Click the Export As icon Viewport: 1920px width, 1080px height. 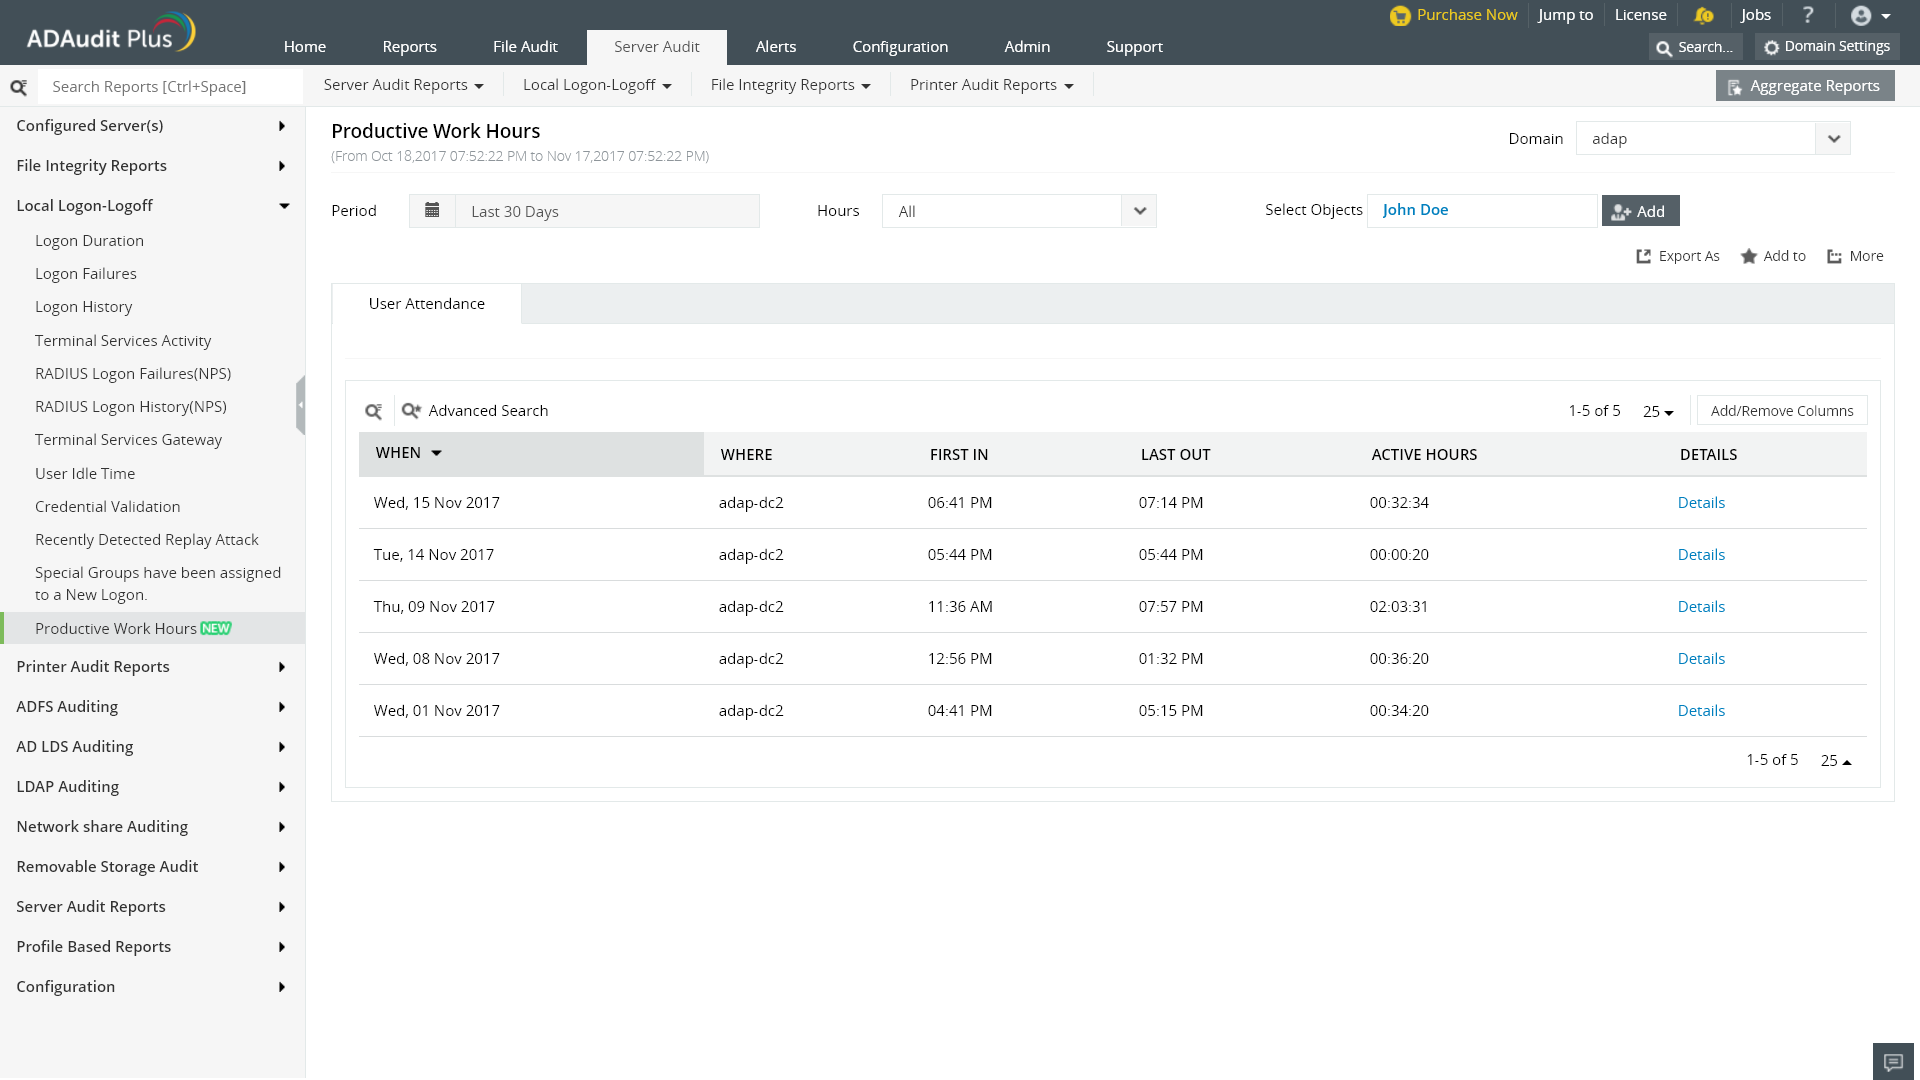pyautogui.click(x=1644, y=256)
